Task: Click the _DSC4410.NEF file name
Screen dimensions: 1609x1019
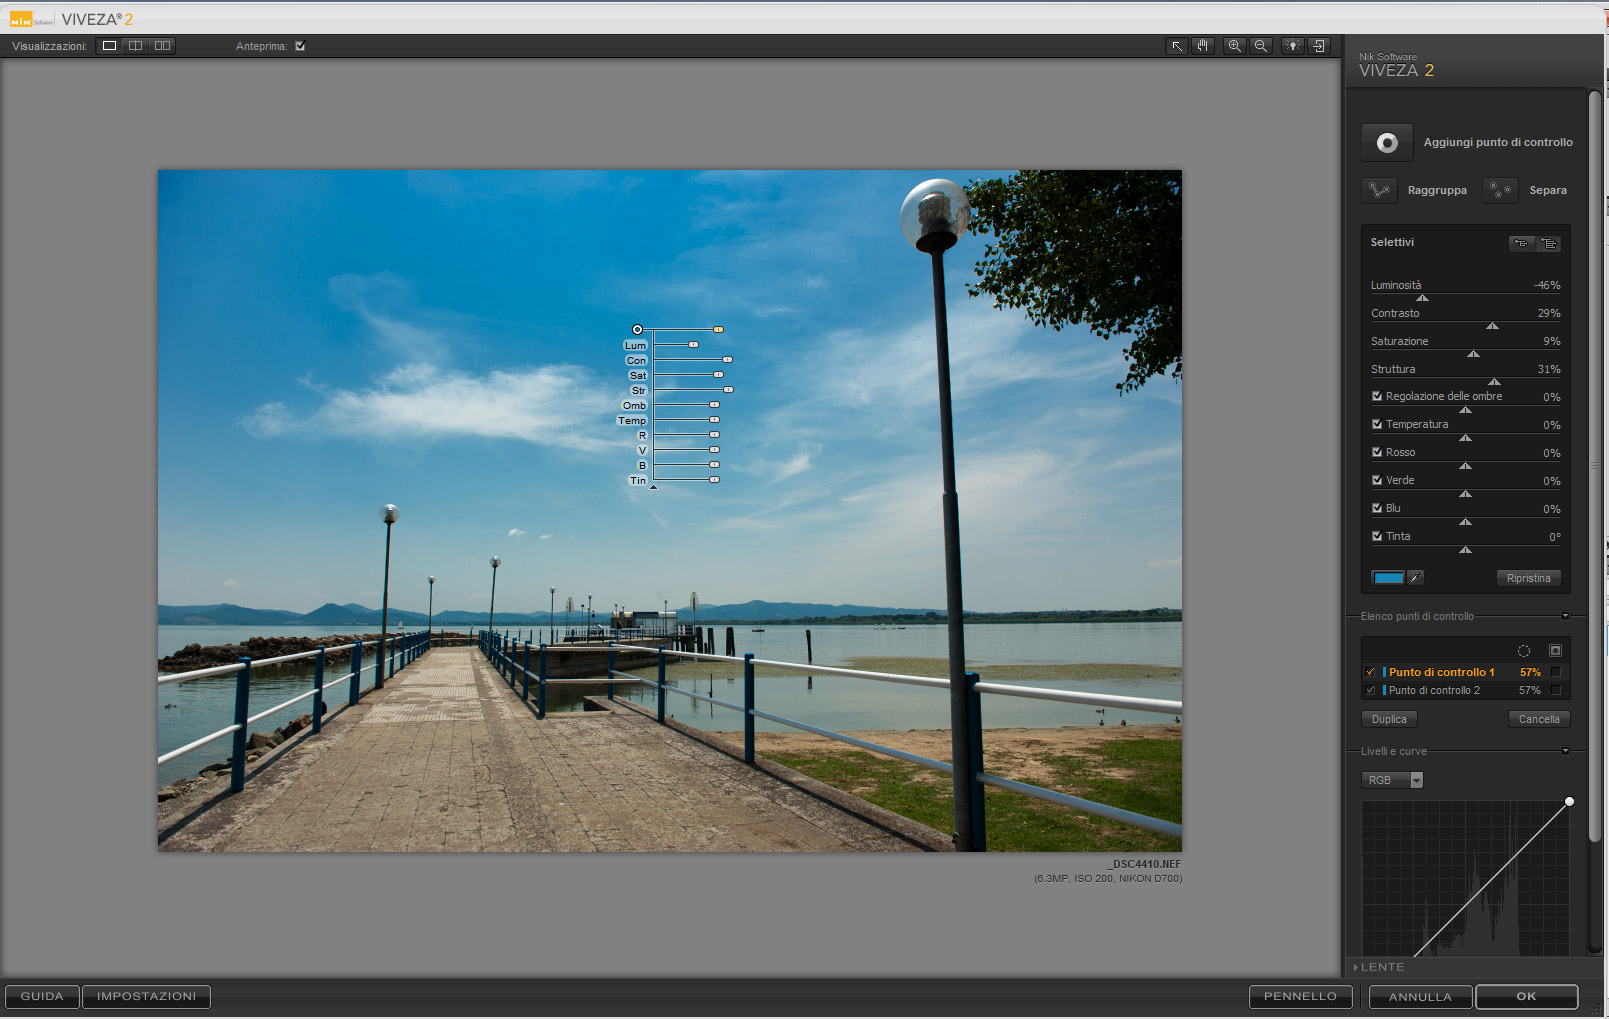Action: [1144, 864]
